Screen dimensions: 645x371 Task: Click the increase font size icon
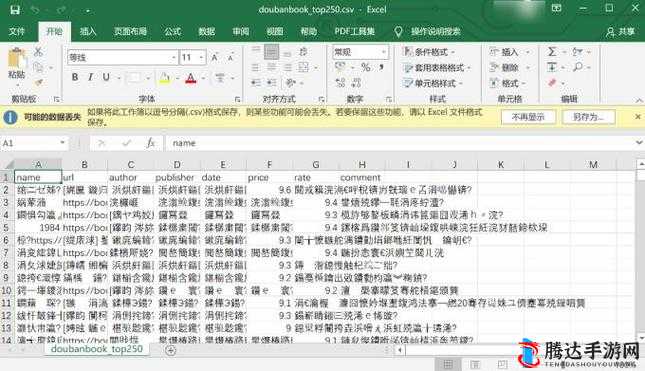(214, 58)
